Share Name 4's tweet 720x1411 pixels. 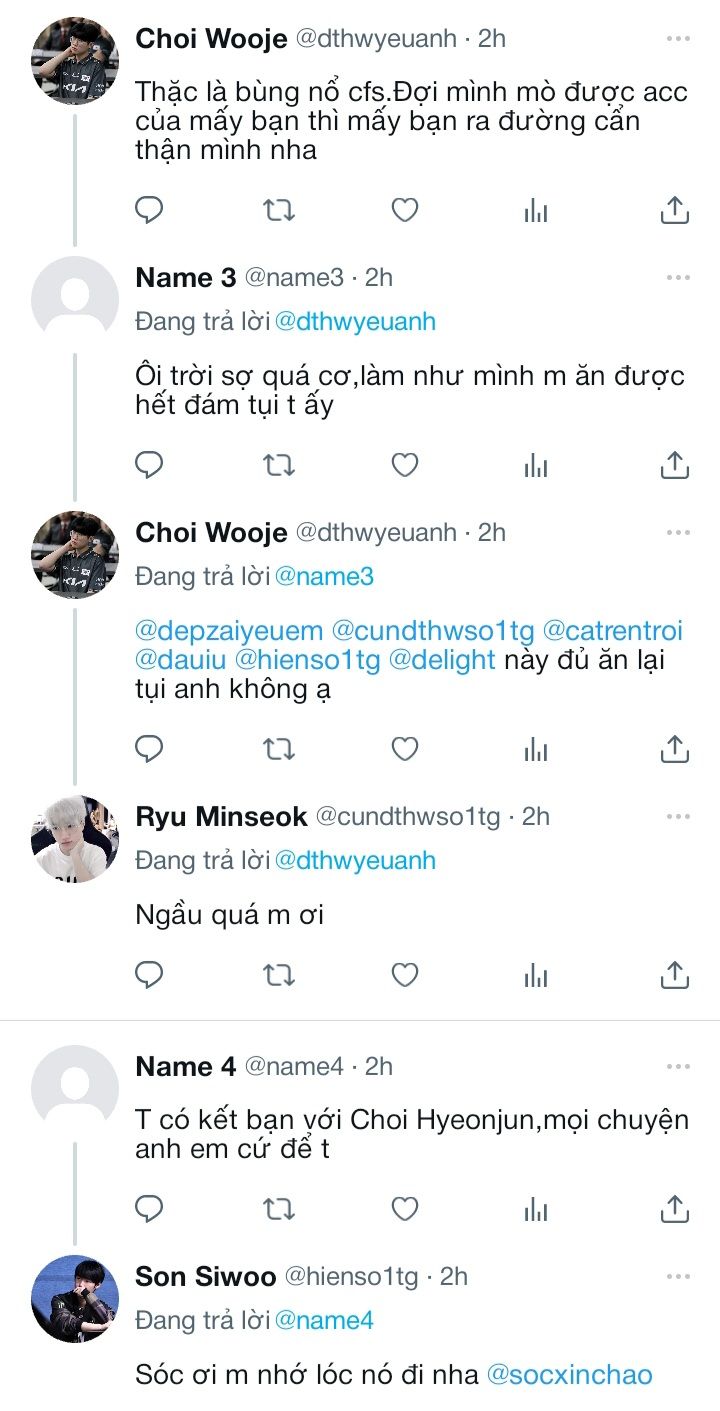(674, 1208)
